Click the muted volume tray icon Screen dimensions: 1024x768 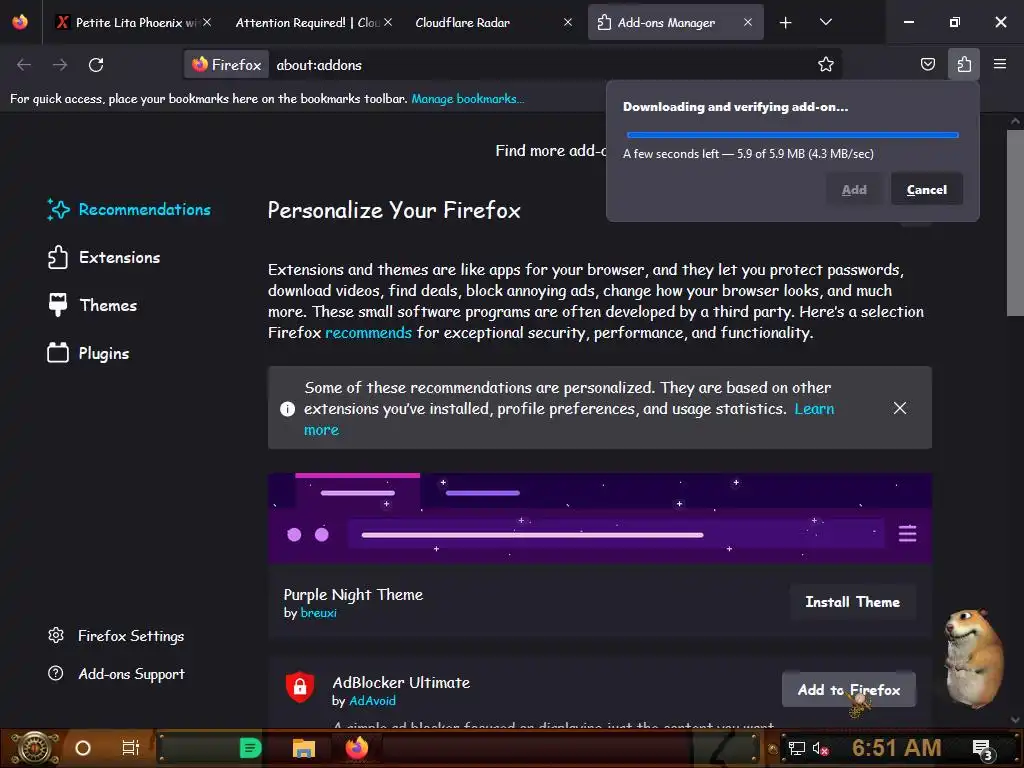(x=820, y=748)
